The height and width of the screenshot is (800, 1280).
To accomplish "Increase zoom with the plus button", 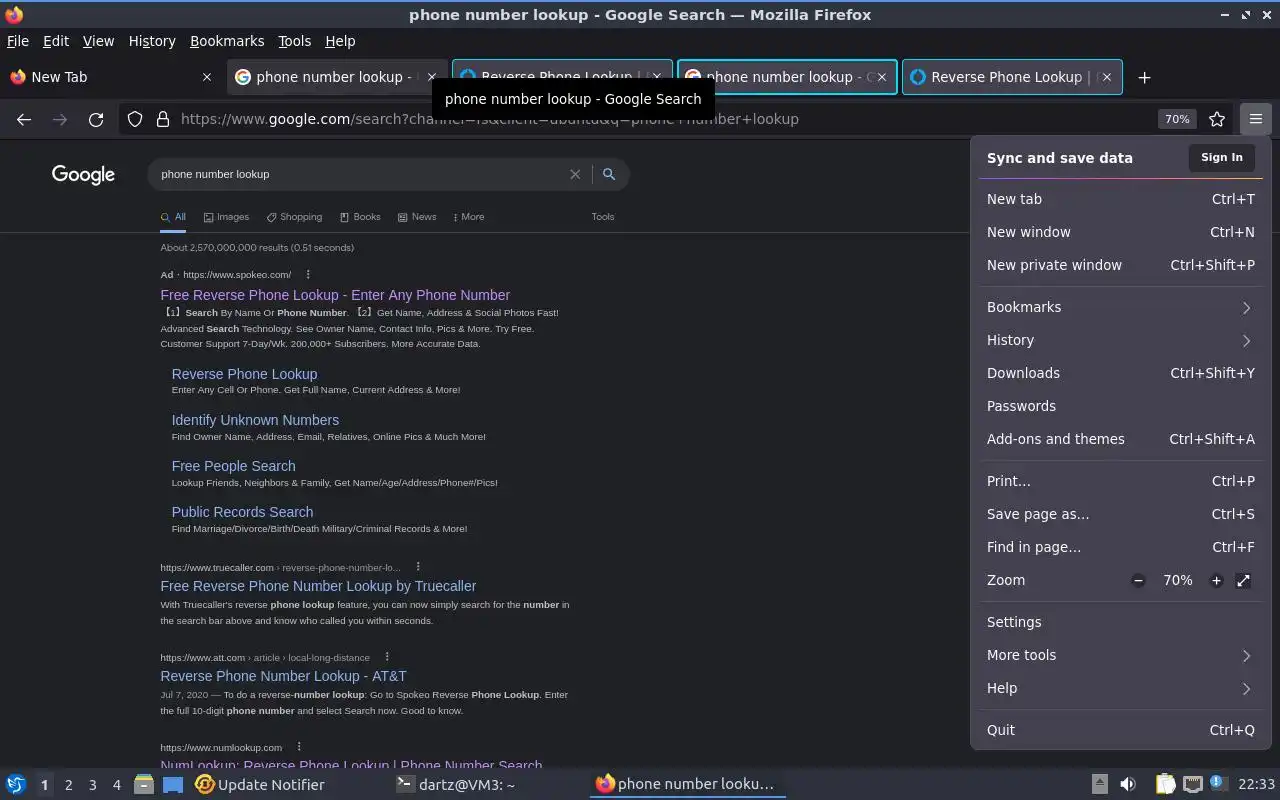I will [1216, 580].
